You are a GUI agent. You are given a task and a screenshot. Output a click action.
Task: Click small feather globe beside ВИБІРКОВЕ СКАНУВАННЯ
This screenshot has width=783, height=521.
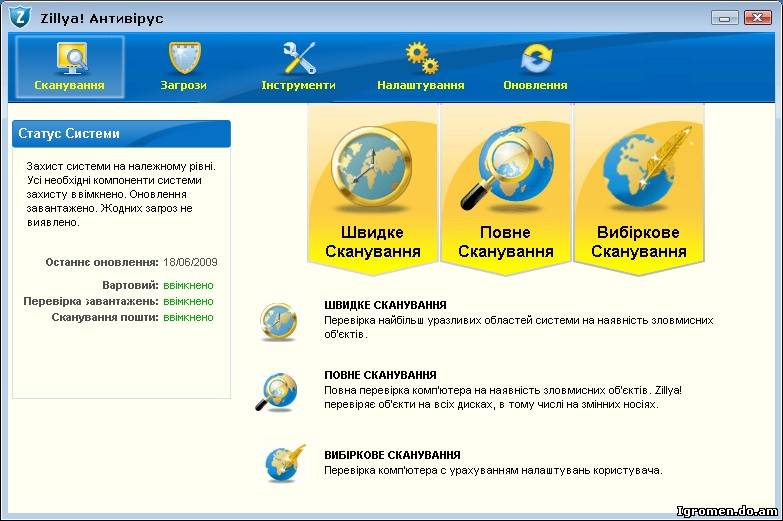click(285, 463)
